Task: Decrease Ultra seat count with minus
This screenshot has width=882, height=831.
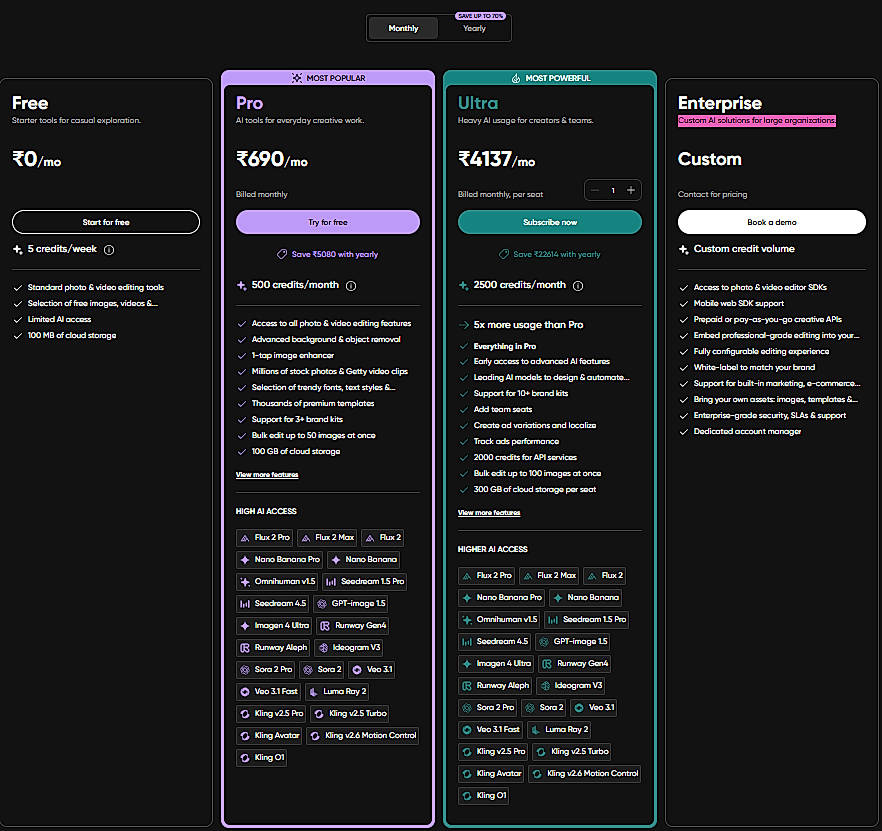Action: (x=595, y=190)
